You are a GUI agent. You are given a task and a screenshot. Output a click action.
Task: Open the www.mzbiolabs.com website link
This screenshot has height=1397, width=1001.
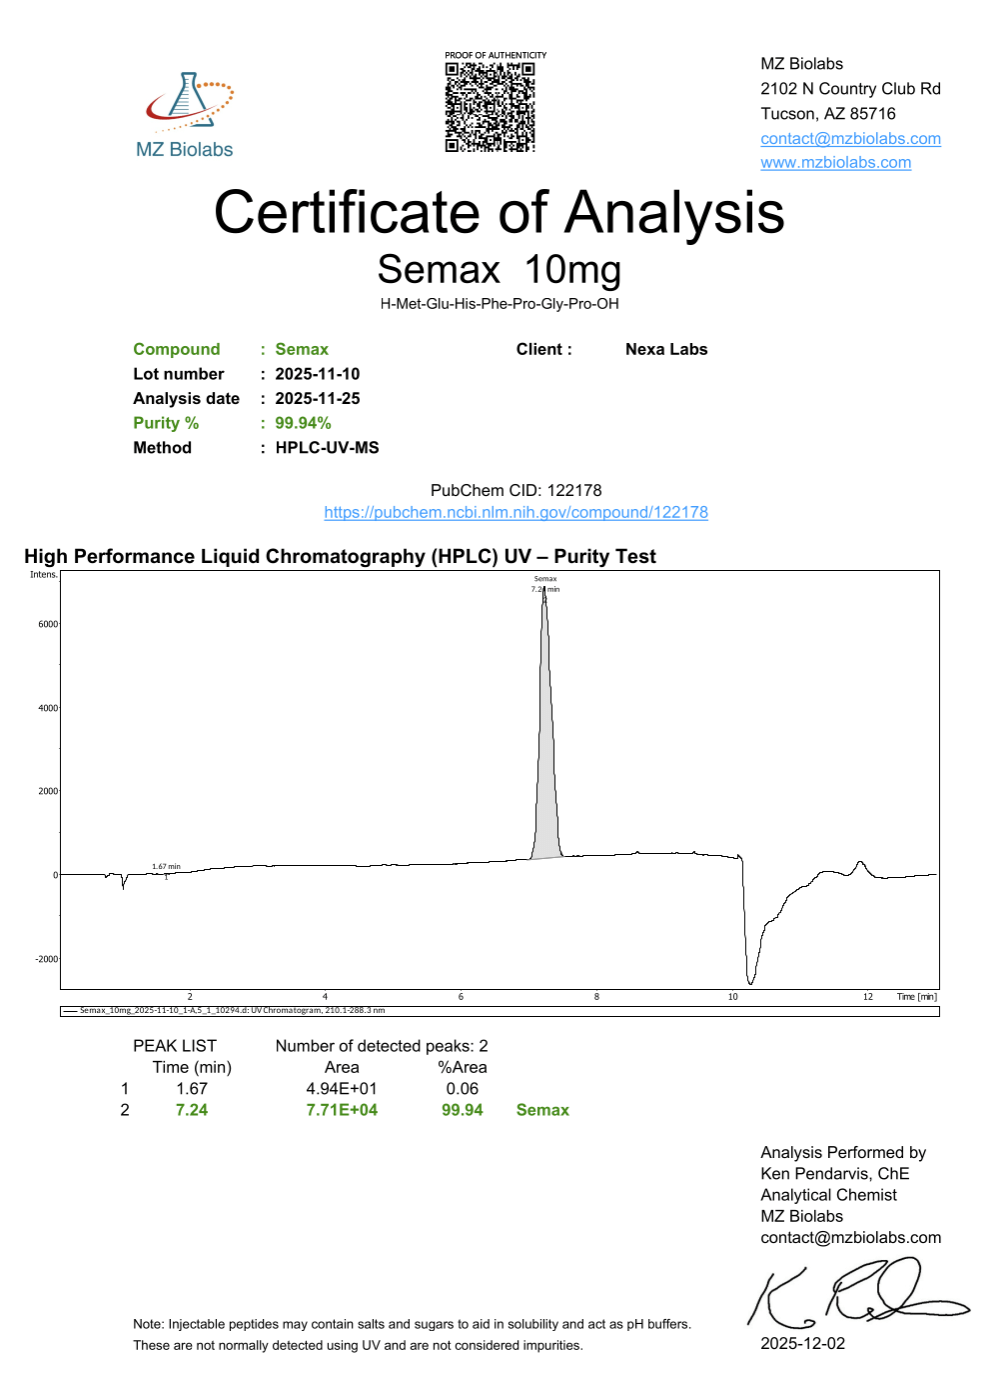coord(835,163)
